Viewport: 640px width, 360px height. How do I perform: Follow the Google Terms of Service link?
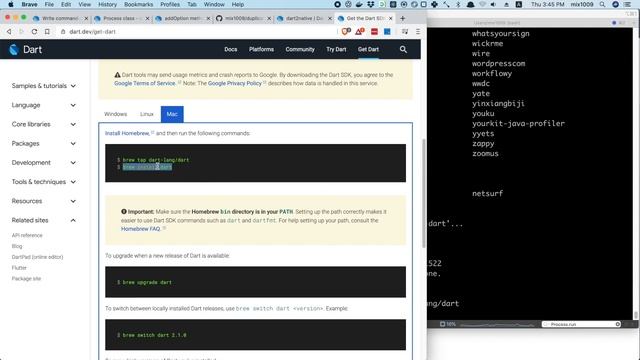pyautogui.click(x=144, y=83)
